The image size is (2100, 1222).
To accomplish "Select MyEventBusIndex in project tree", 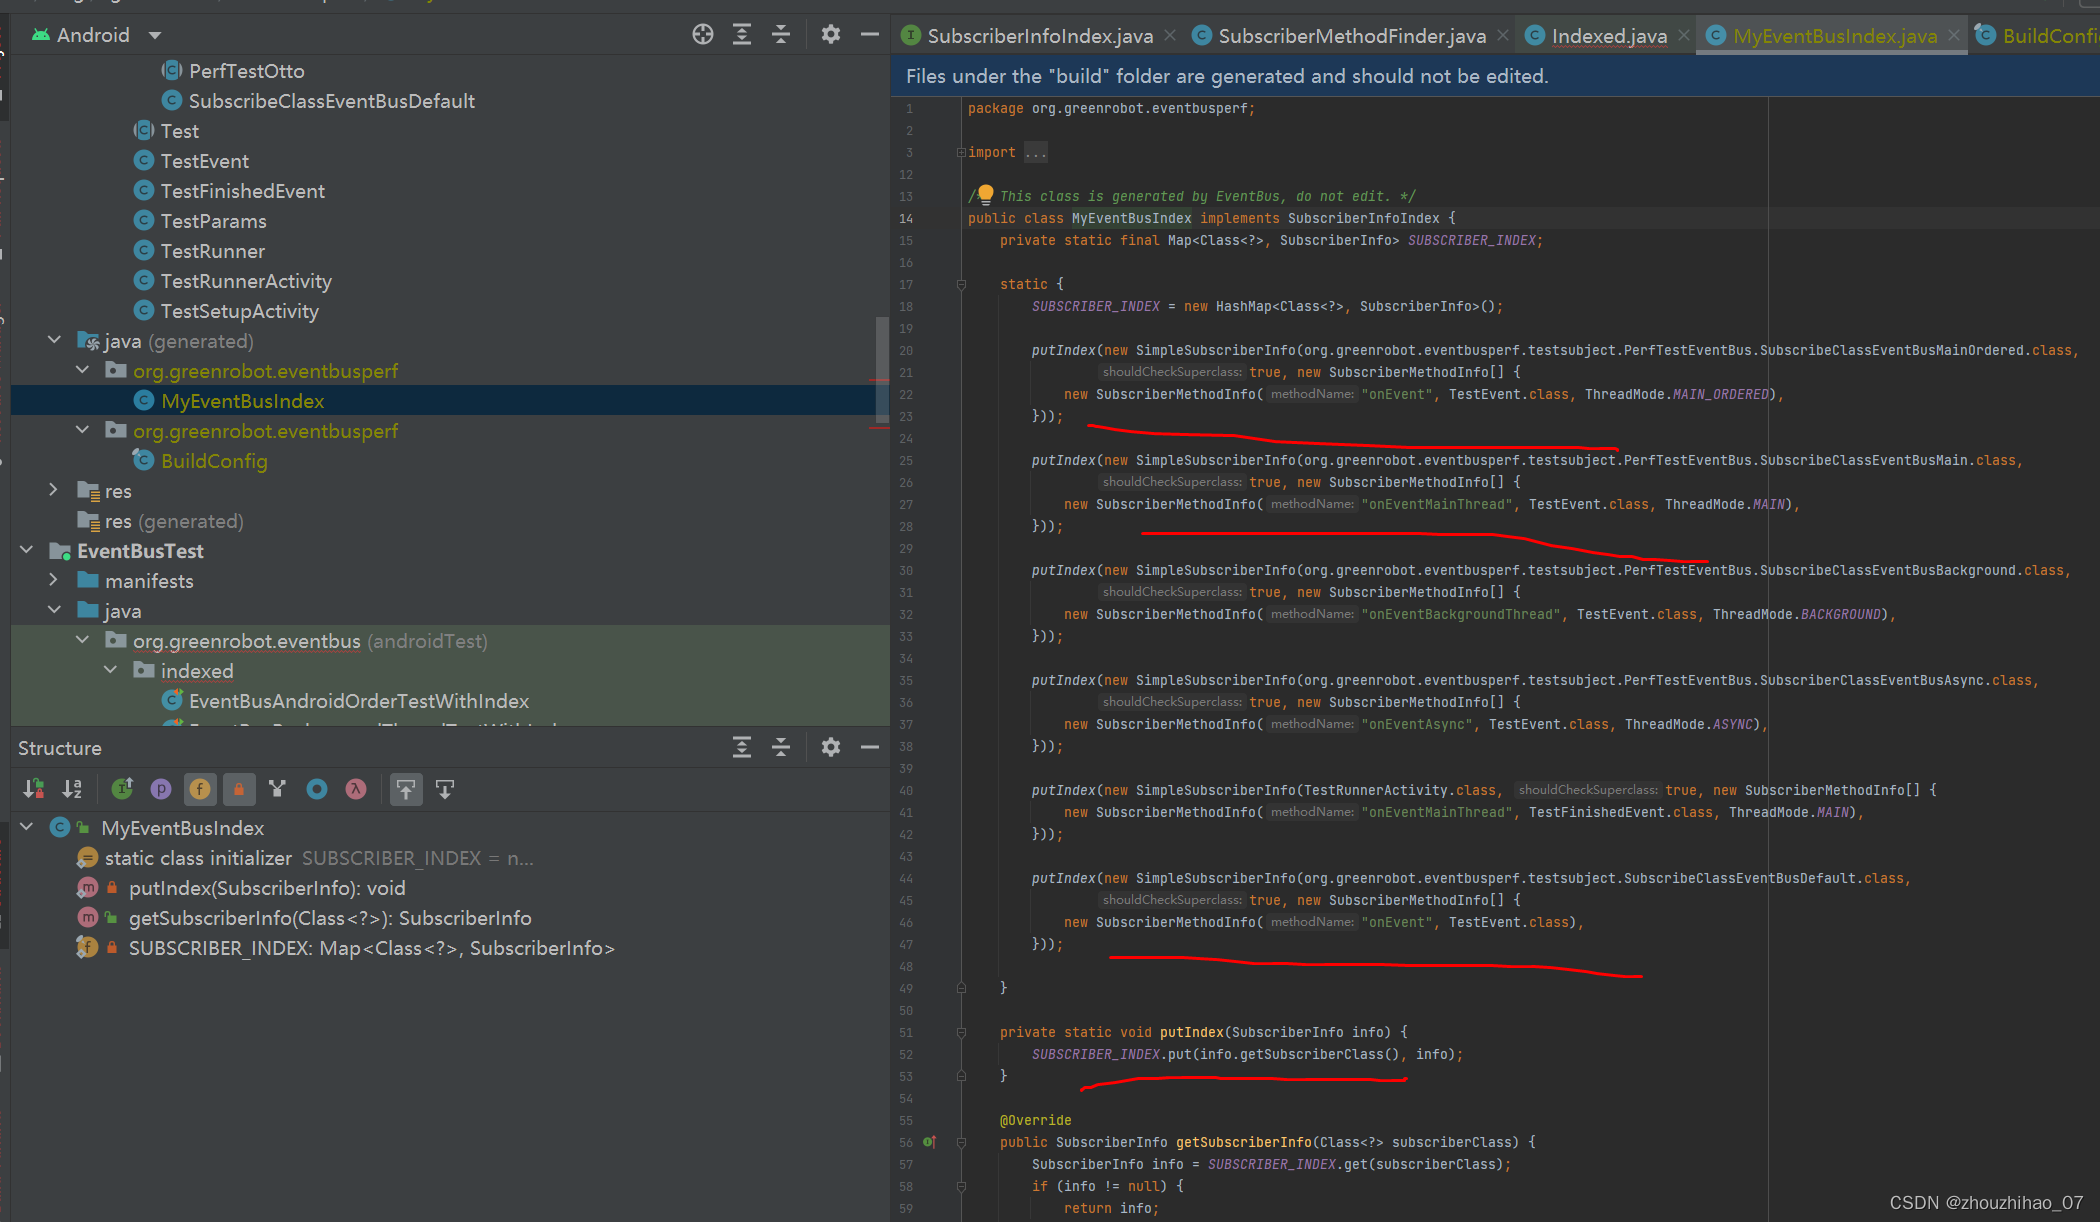I will (243, 401).
